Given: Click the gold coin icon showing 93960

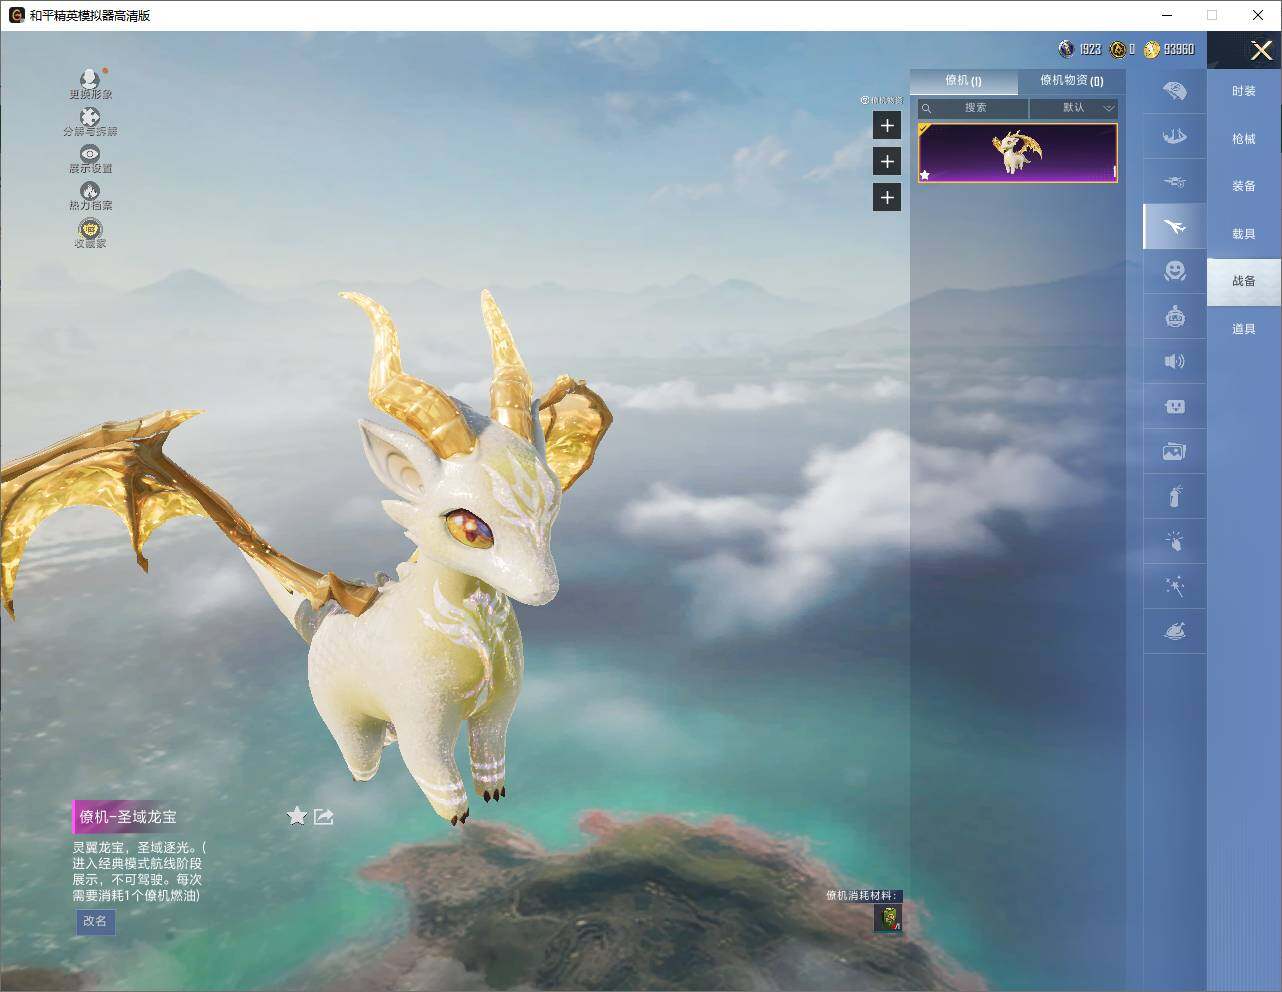Looking at the screenshot, I should click(x=1152, y=49).
